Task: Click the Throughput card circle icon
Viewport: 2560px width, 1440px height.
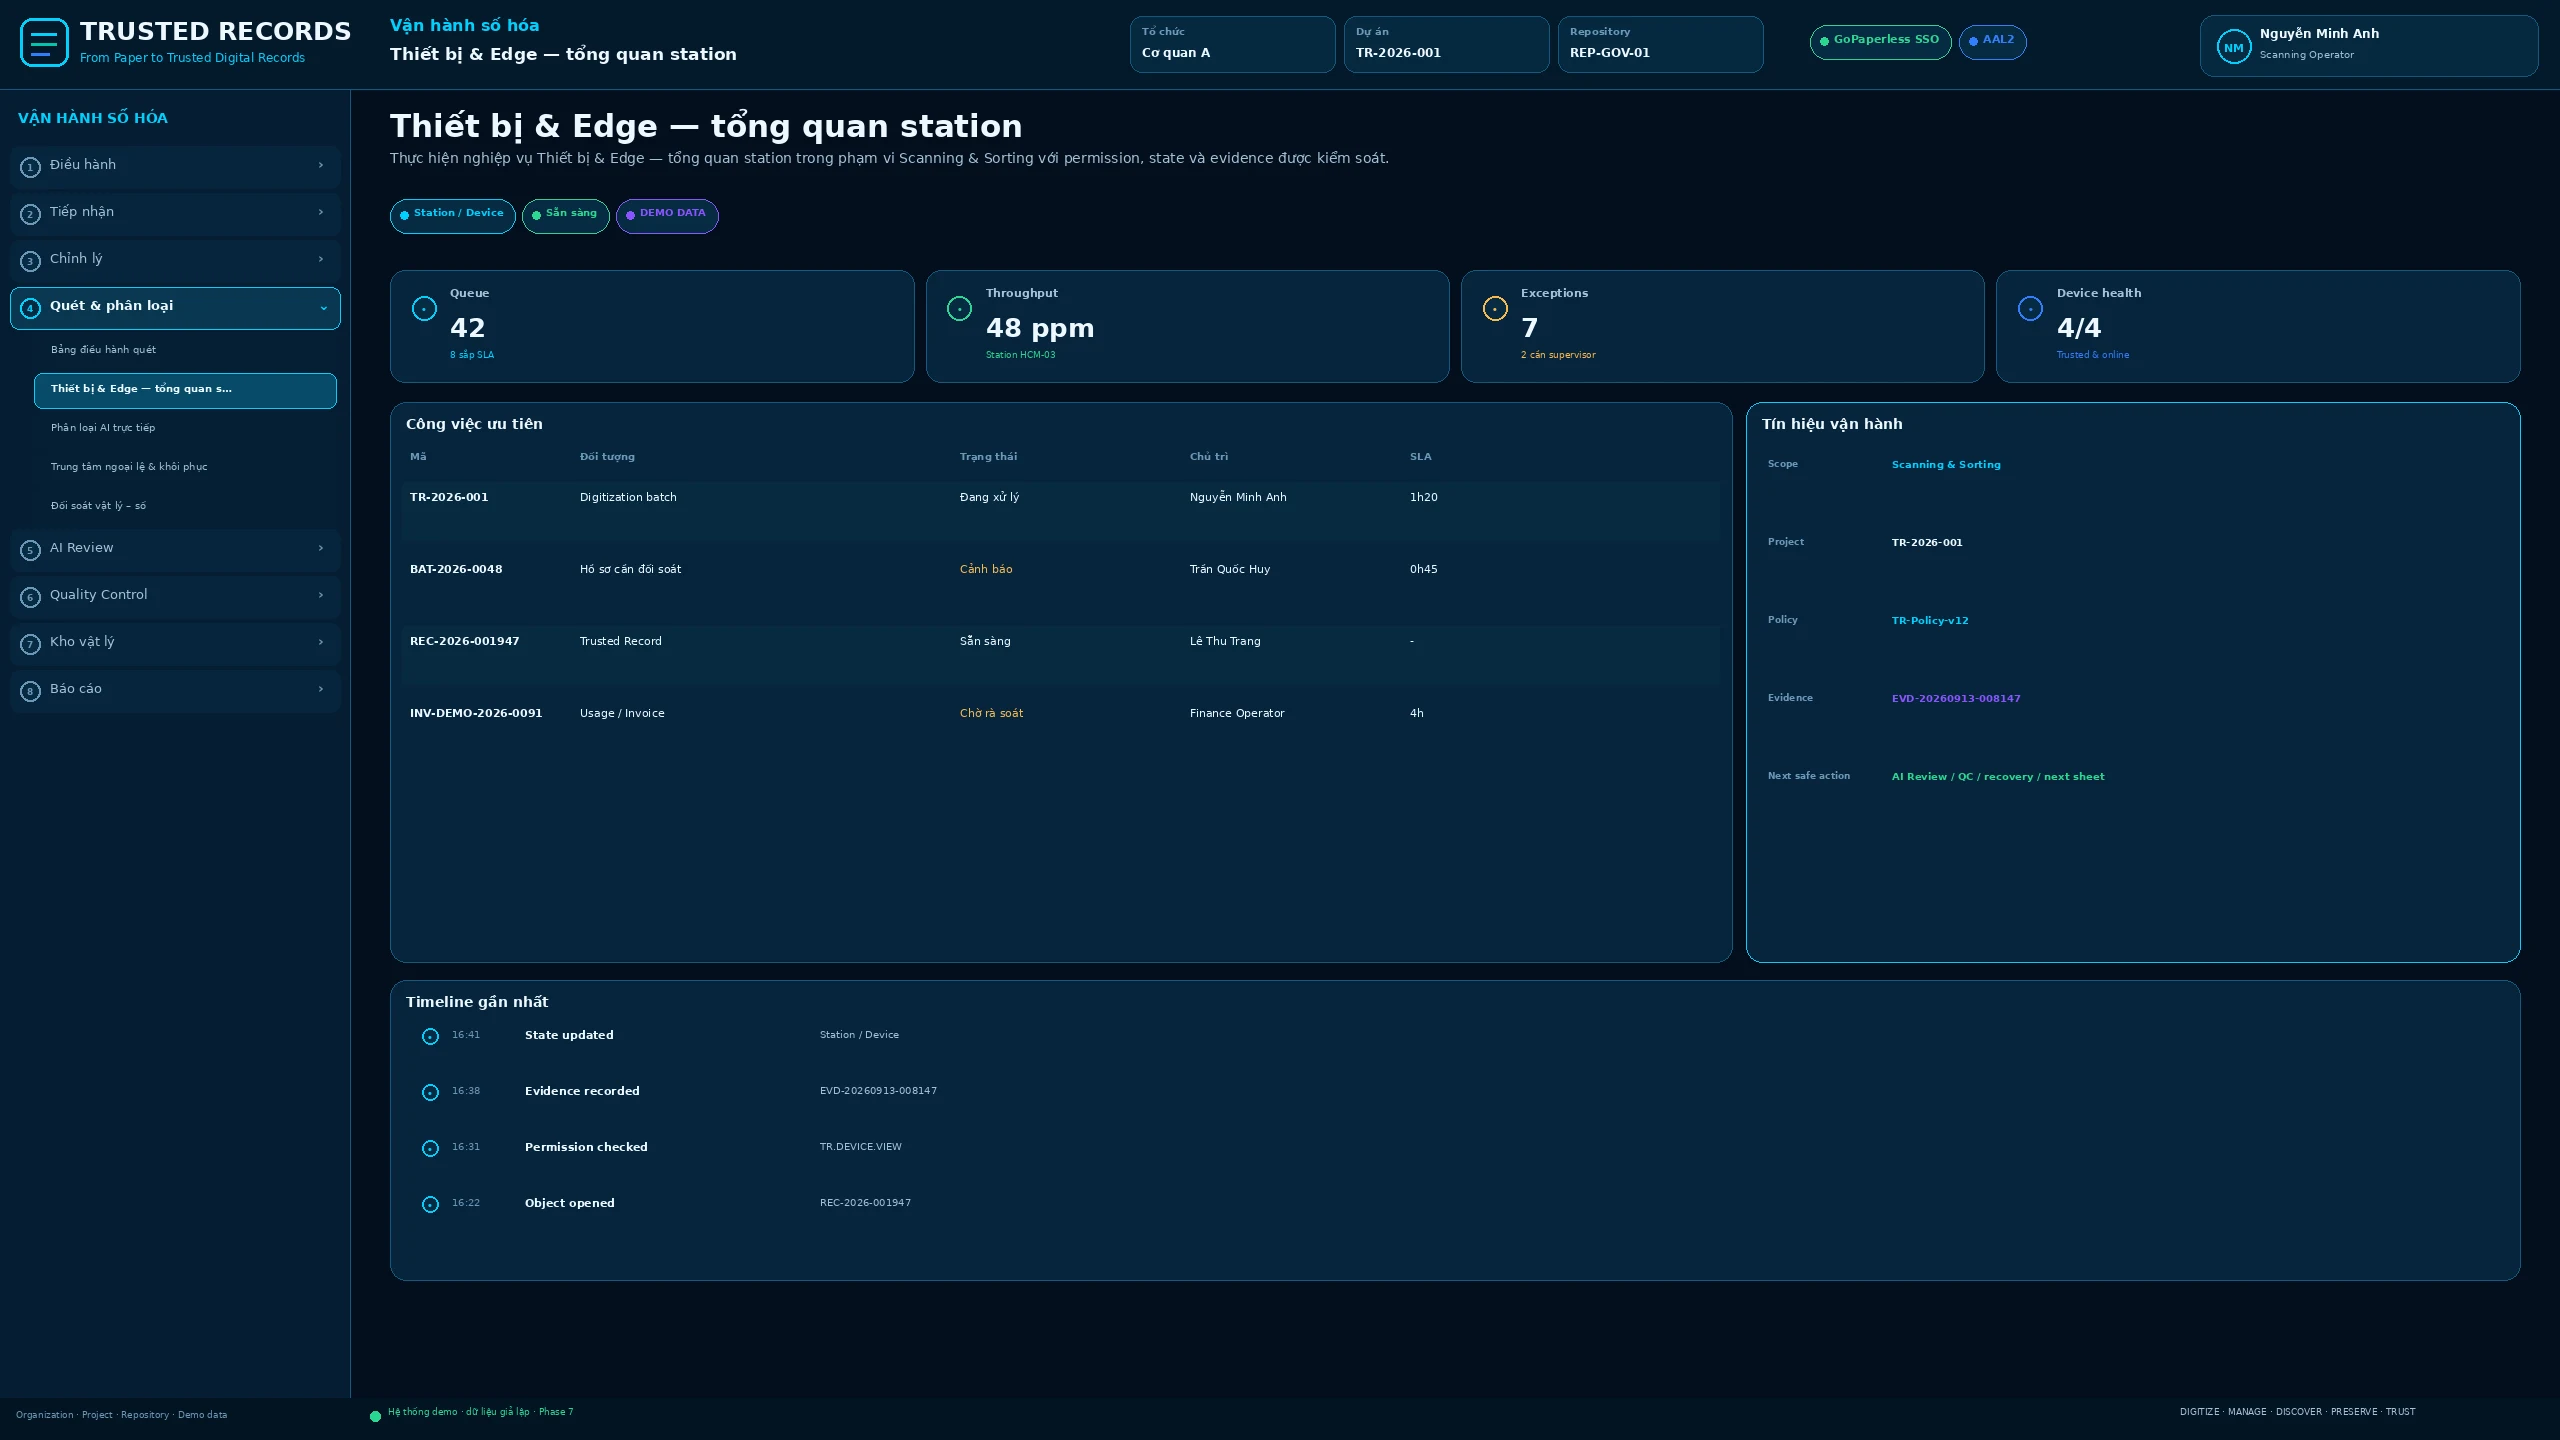Action: [959, 309]
